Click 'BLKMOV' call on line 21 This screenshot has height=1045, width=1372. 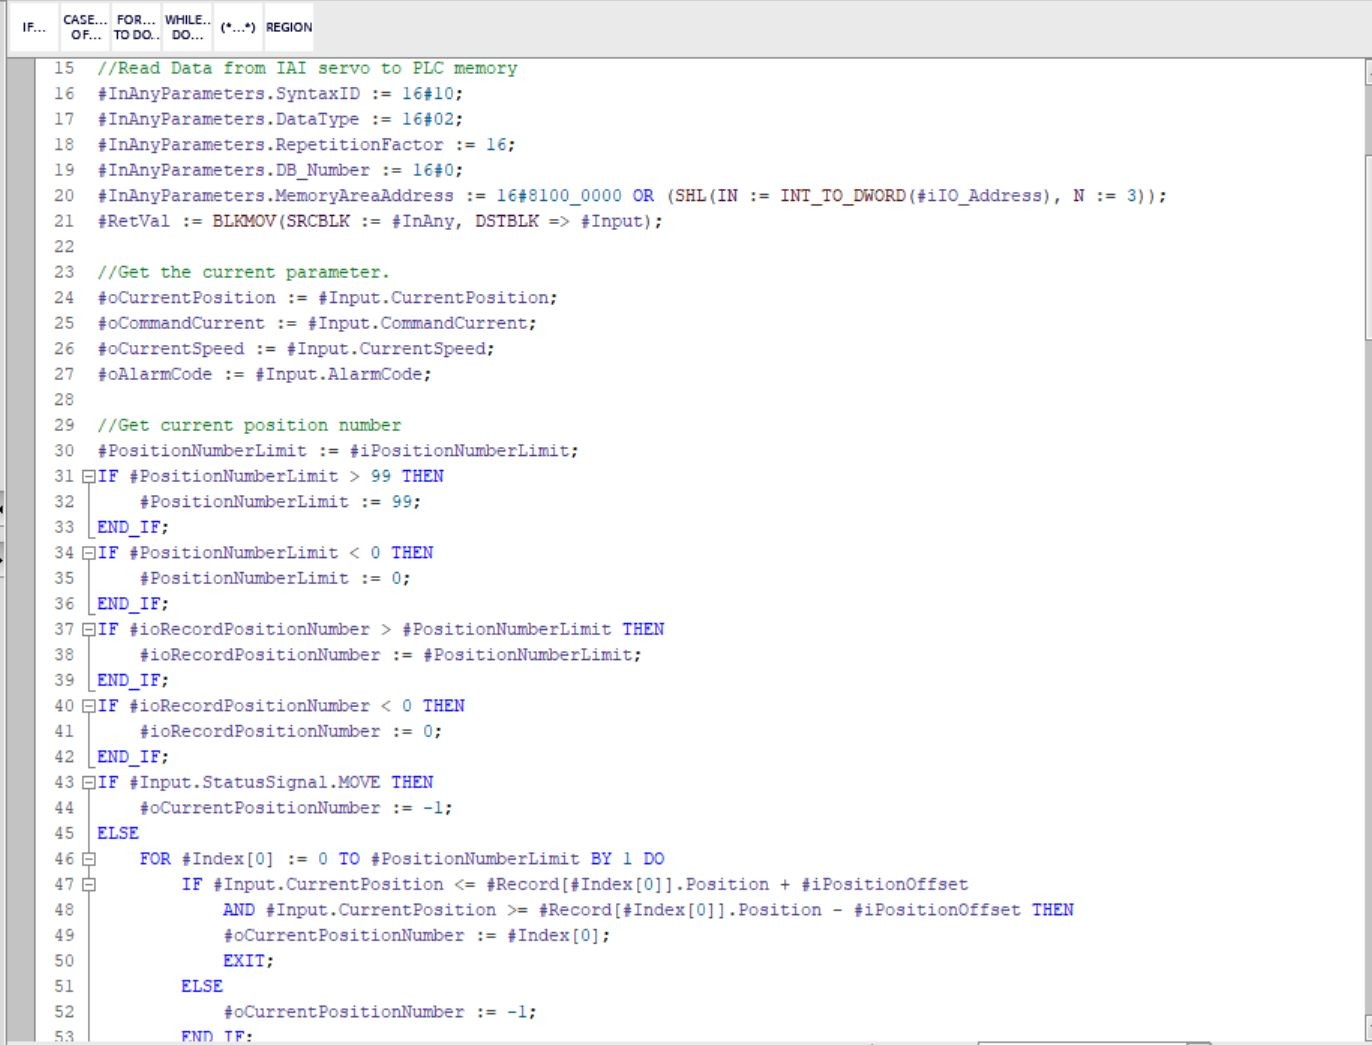coord(244,221)
